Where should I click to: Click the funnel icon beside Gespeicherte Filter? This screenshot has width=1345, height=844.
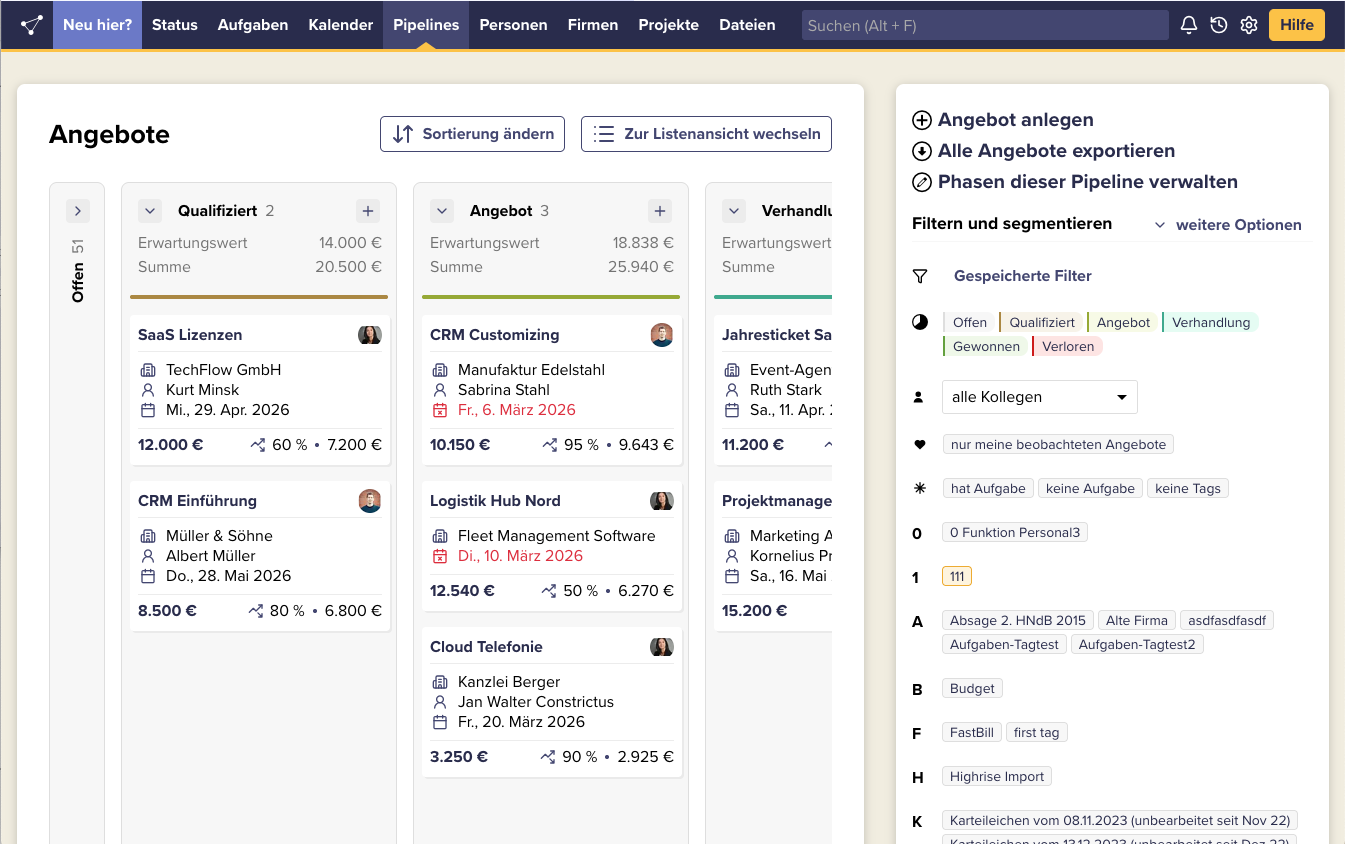[x=919, y=275]
